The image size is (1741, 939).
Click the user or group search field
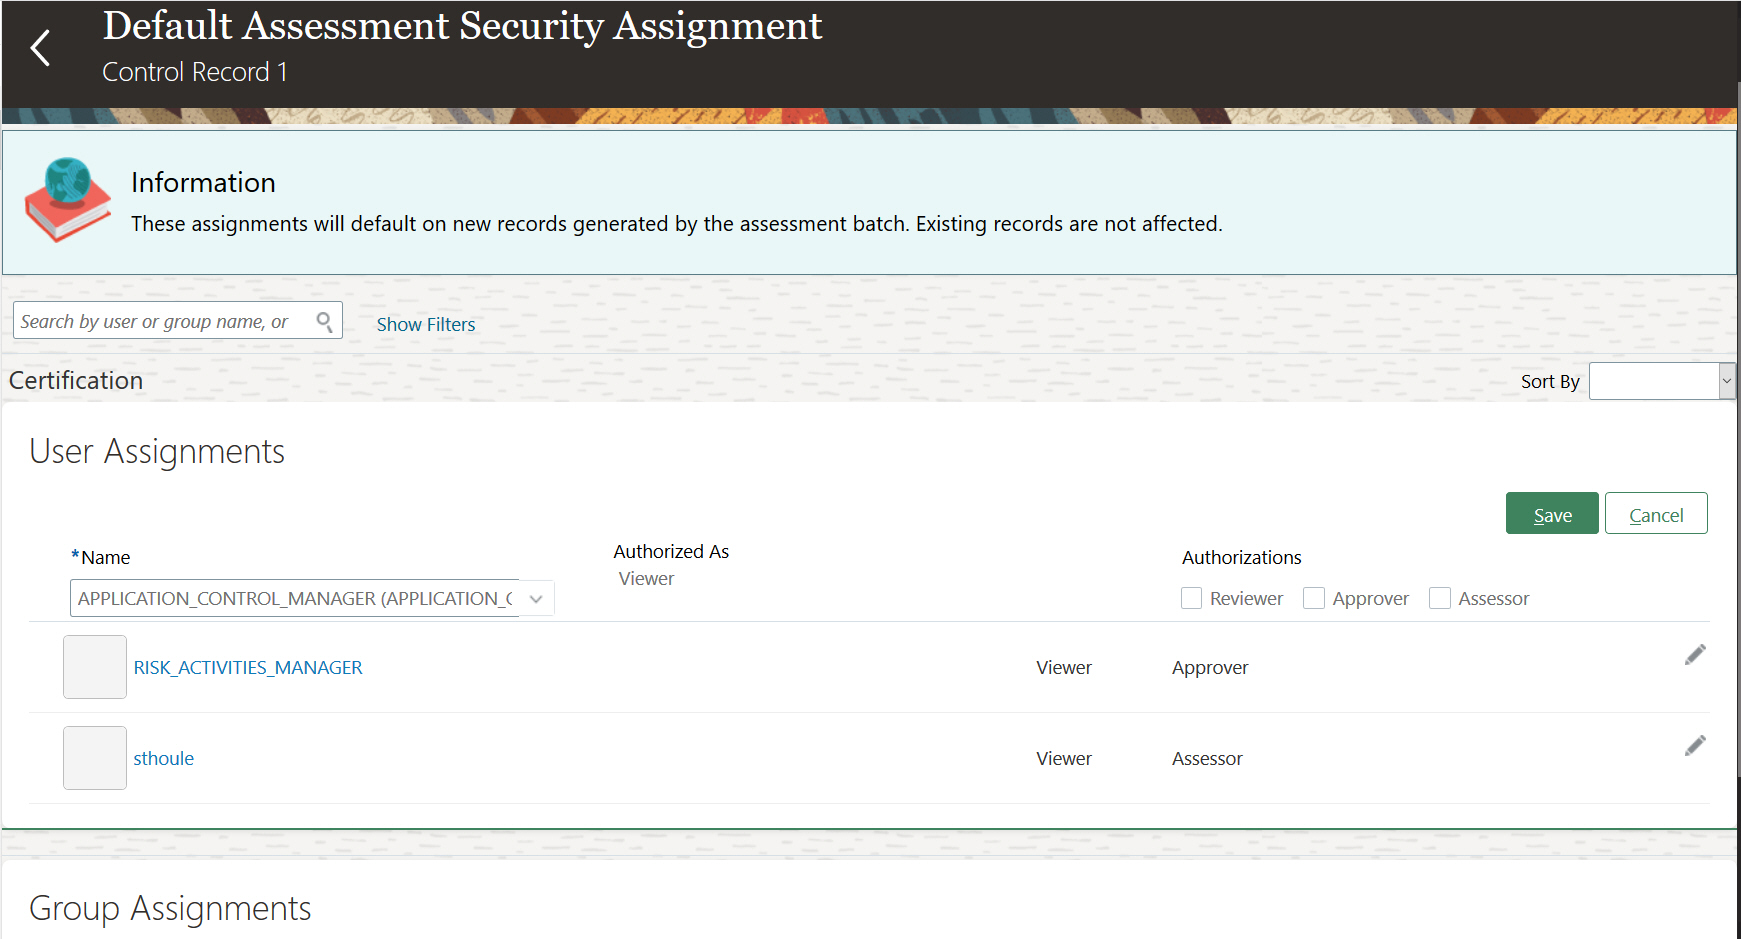coord(160,321)
